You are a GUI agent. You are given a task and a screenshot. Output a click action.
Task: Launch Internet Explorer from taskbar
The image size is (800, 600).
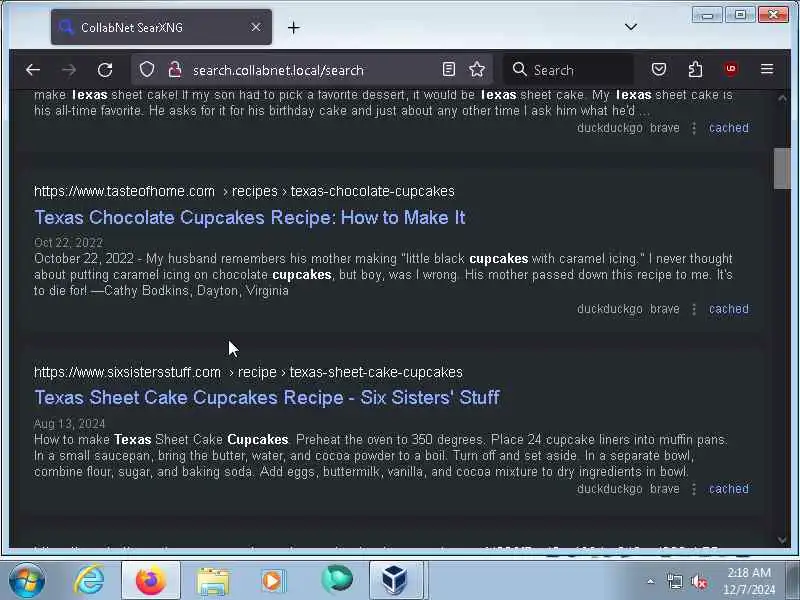point(89,580)
